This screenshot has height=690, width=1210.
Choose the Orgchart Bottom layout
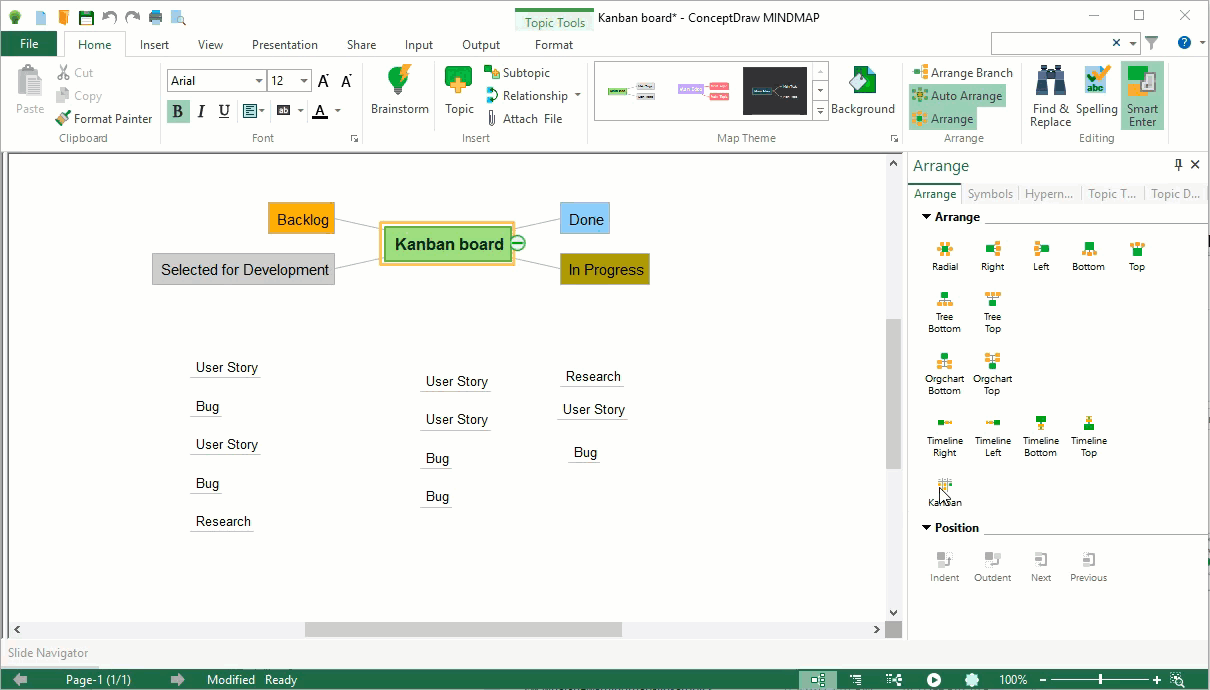(x=944, y=374)
